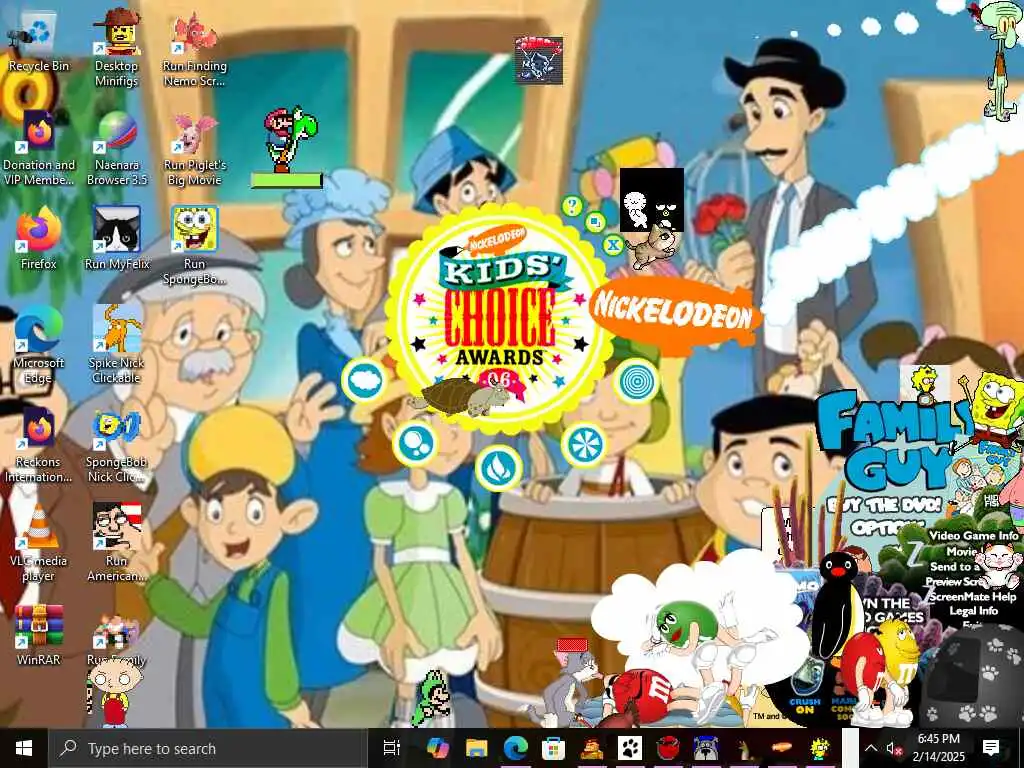1024x768 pixels.
Task: Open Task View on taskbar
Action: point(391,748)
